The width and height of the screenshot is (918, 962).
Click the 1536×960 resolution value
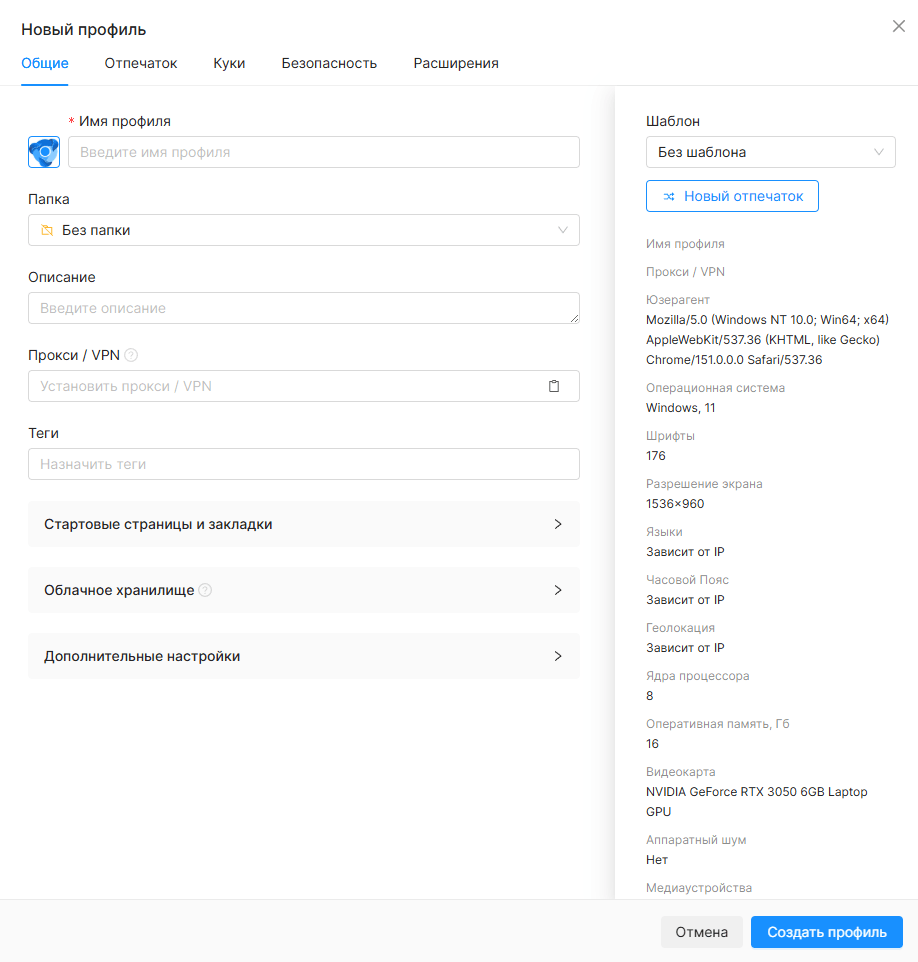click(675, 504)
